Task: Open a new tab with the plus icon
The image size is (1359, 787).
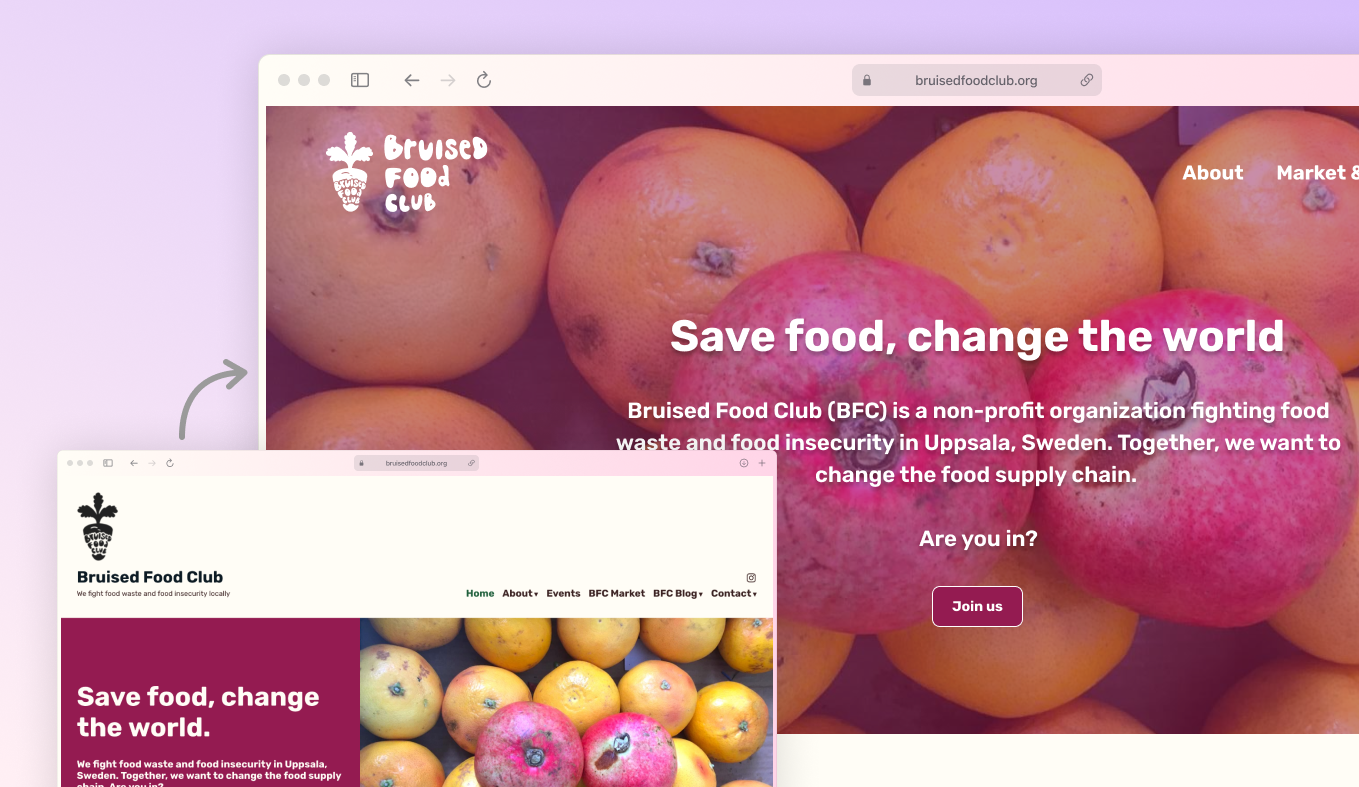Action: tap(762, 463)
